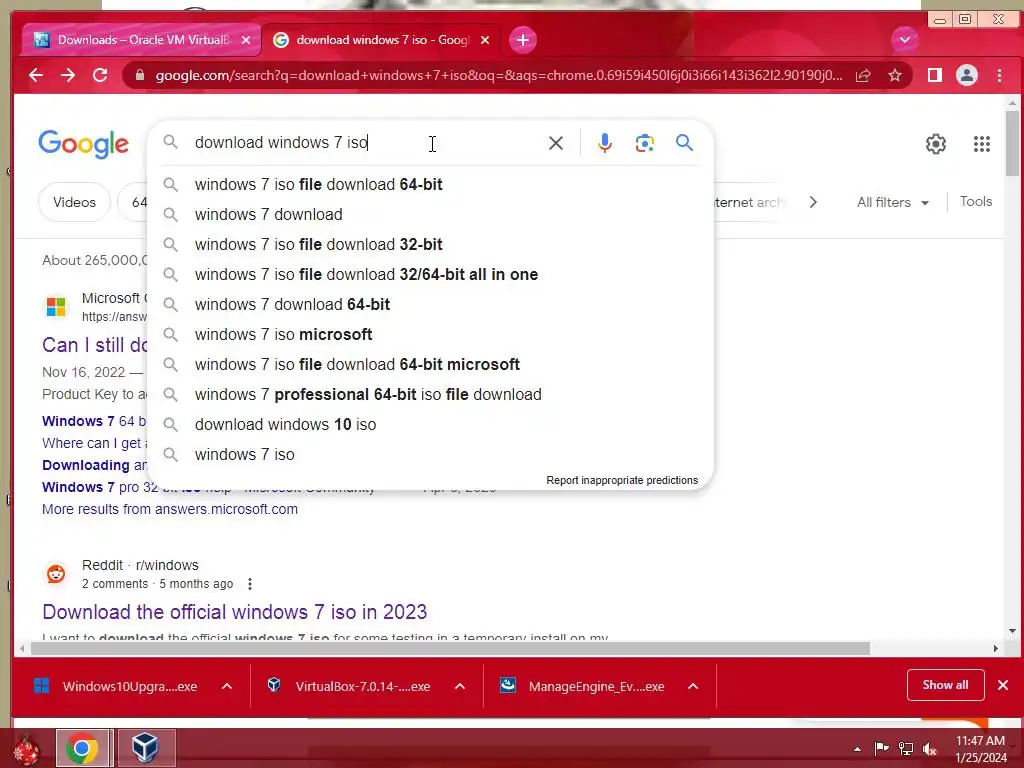Open the Chrome three-dot menu
The width and height of the screenshot is (1024, 768).
[x=999, y=75]
